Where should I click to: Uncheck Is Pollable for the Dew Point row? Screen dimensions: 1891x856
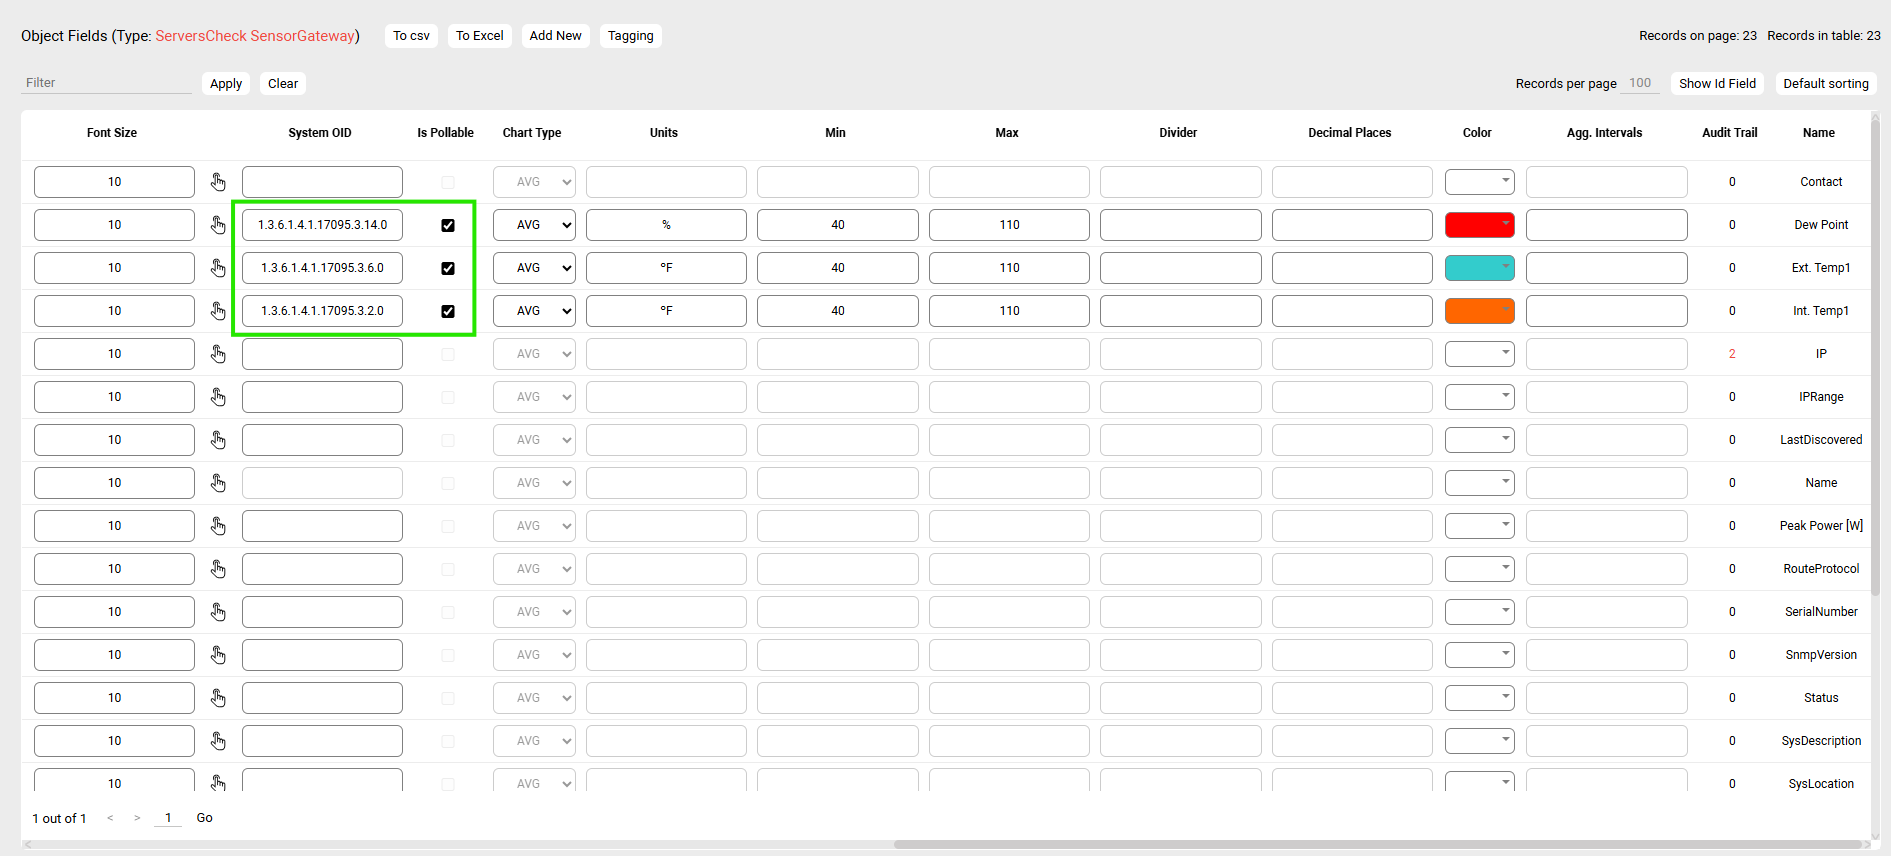click(448, 225)
